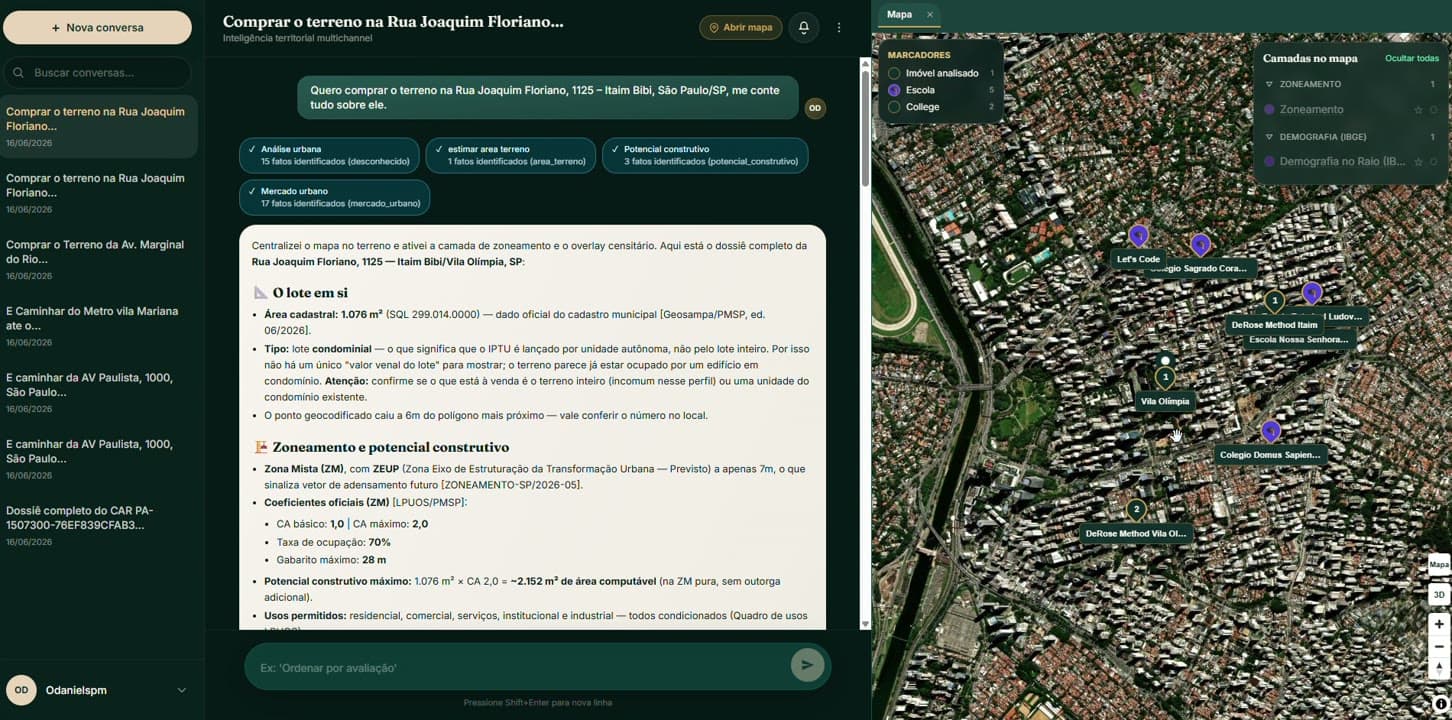Click the OD avatar in the sidebar footer
Screen dimensions: 1452x720
coord(21,690)
